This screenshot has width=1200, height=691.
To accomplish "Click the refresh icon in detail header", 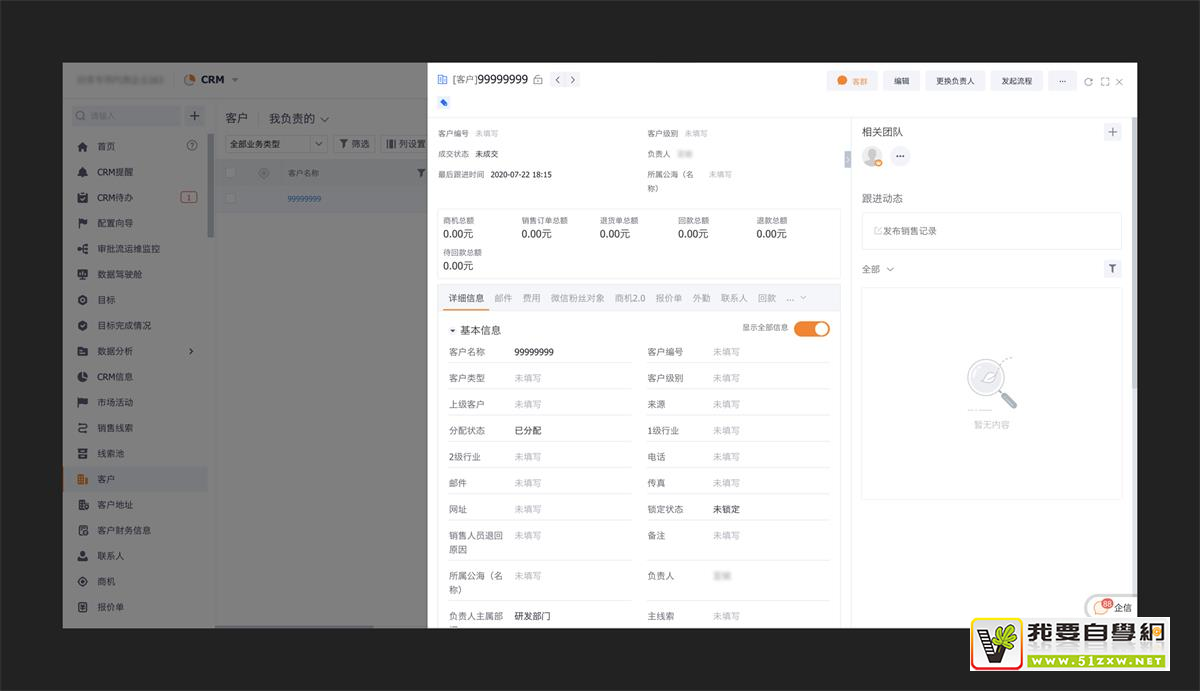I will point(1088,81).
